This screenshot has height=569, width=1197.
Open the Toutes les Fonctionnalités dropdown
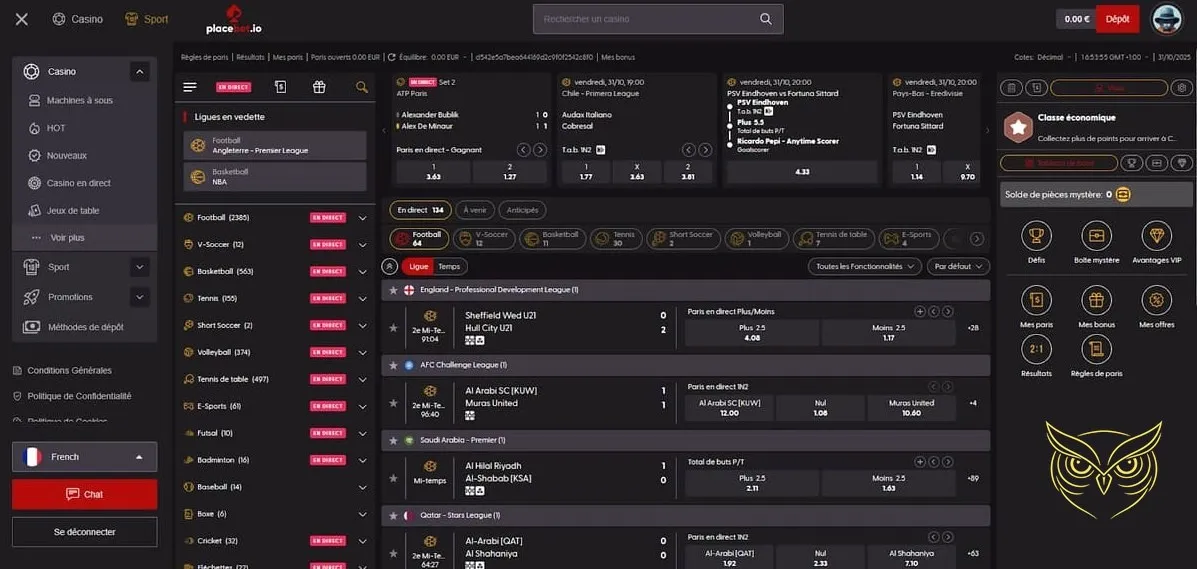864,267
